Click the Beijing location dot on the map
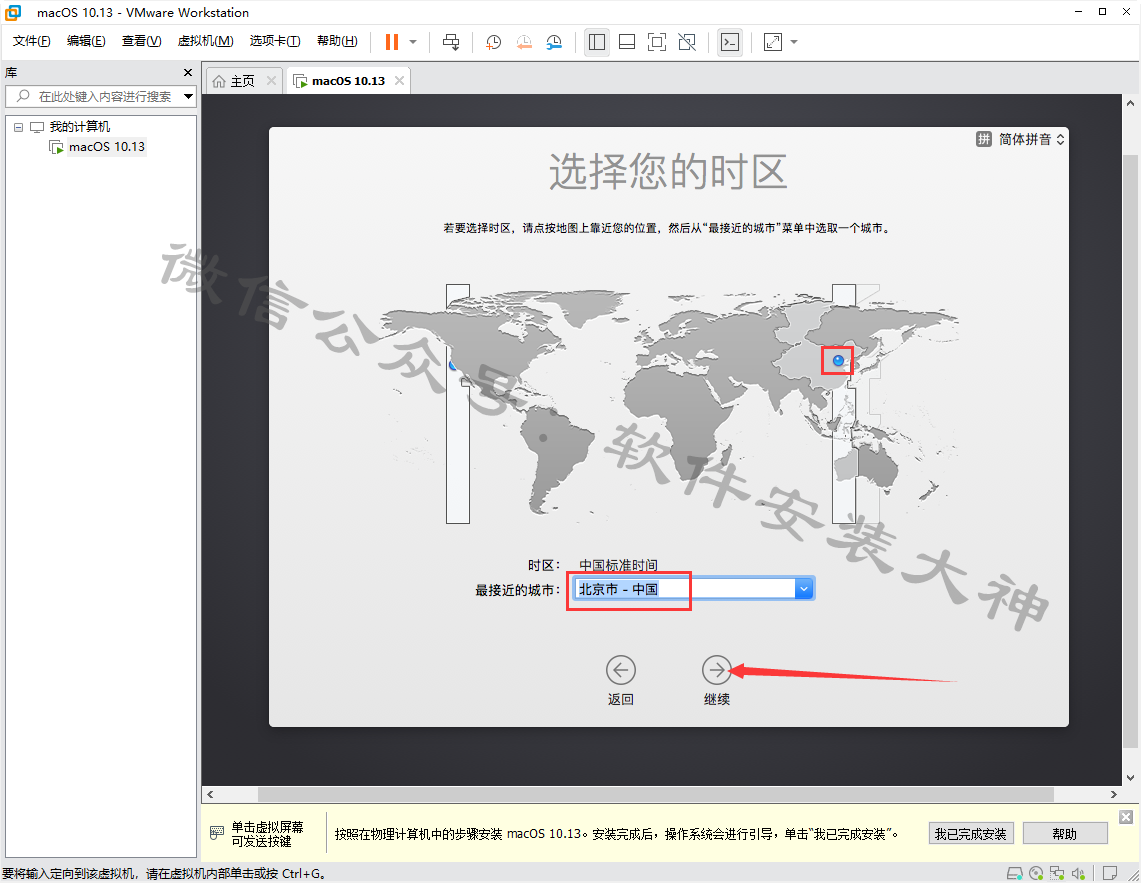 coord(838,360)
